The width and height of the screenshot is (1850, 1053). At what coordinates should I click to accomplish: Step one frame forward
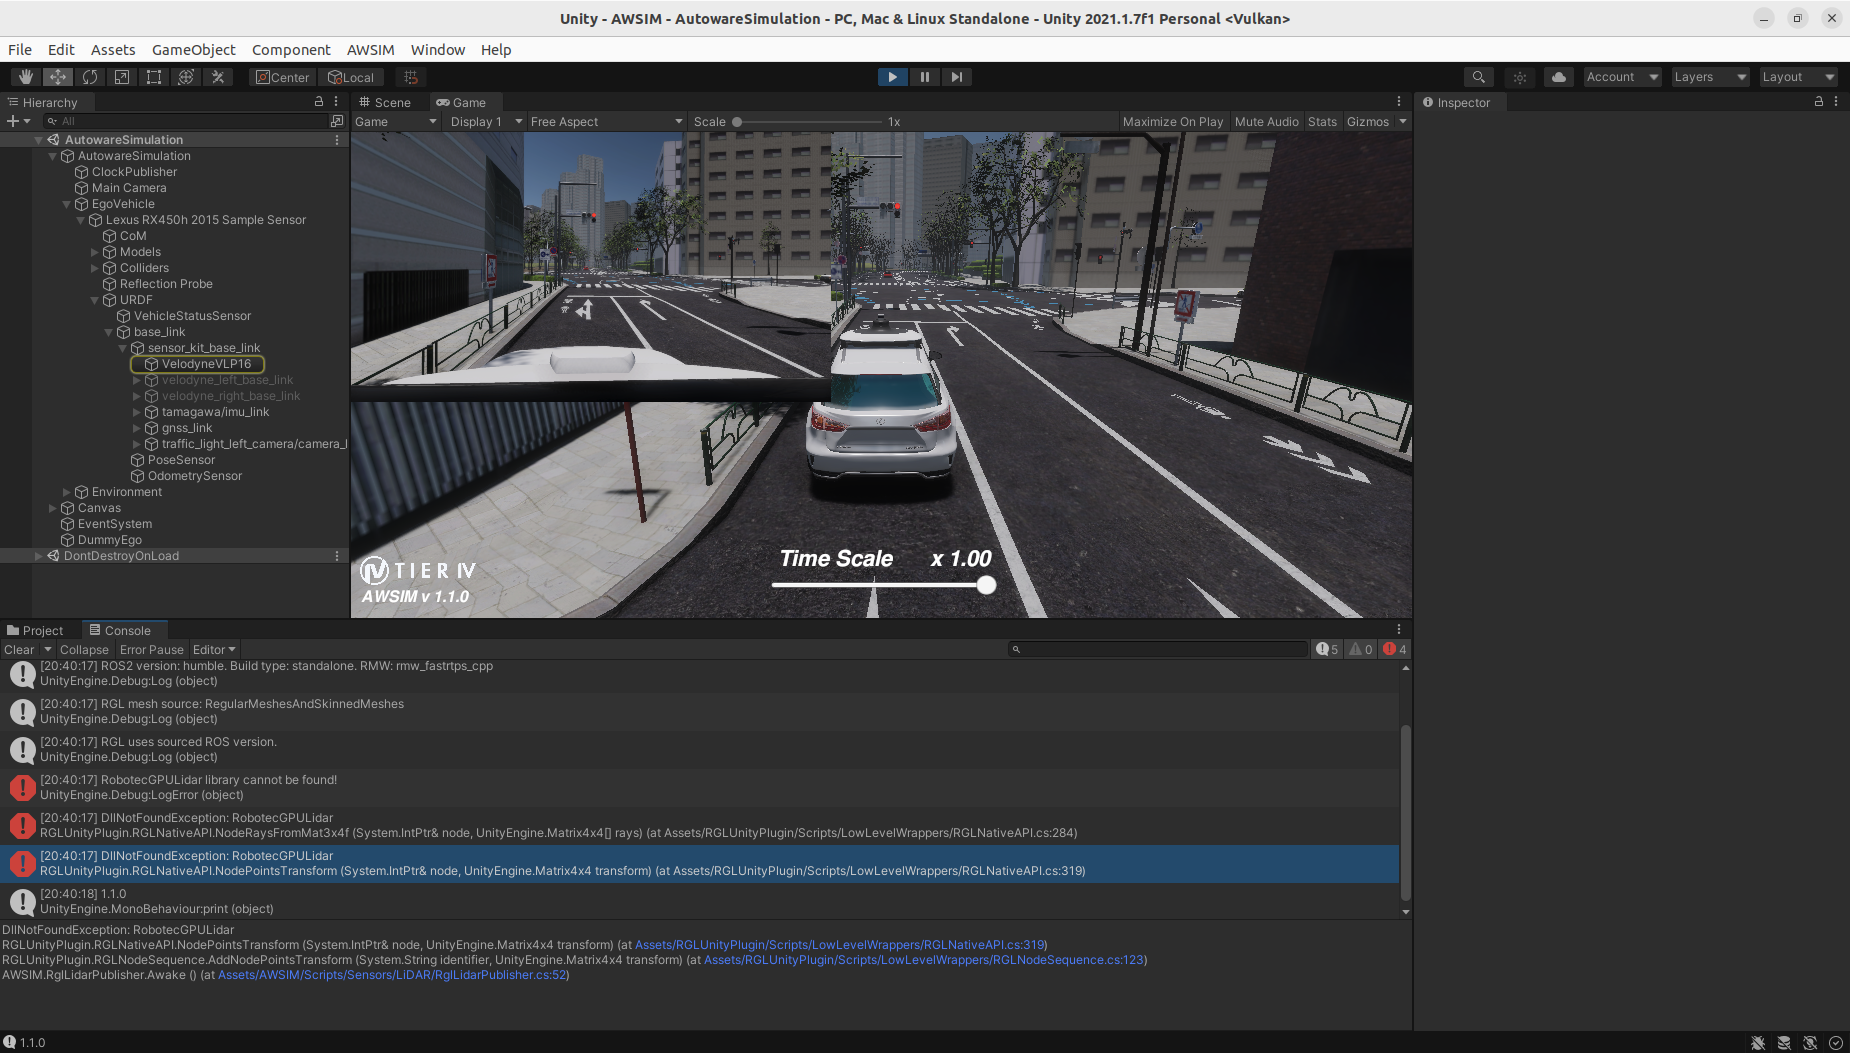point(957,76)
